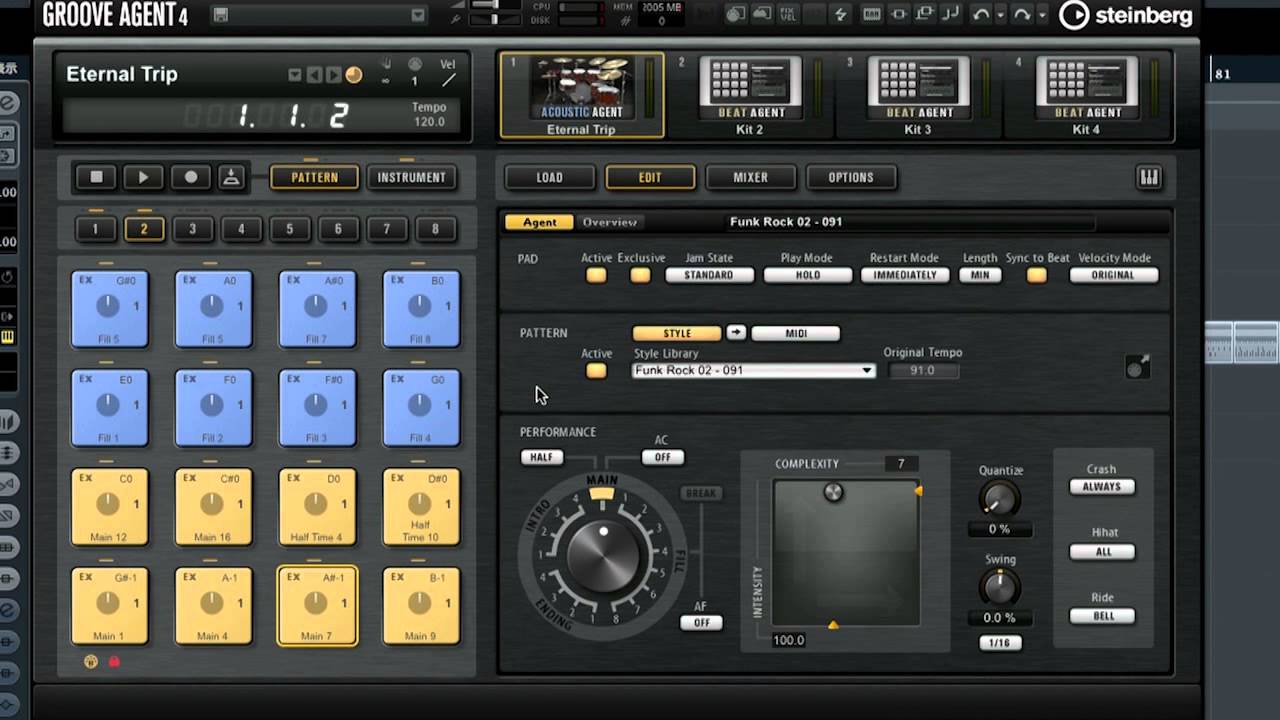Viewport: 1280px width, 720px height.
Task: Open the Velocity Mode ORIGINAL dropdown
Action: point(1113,275)
